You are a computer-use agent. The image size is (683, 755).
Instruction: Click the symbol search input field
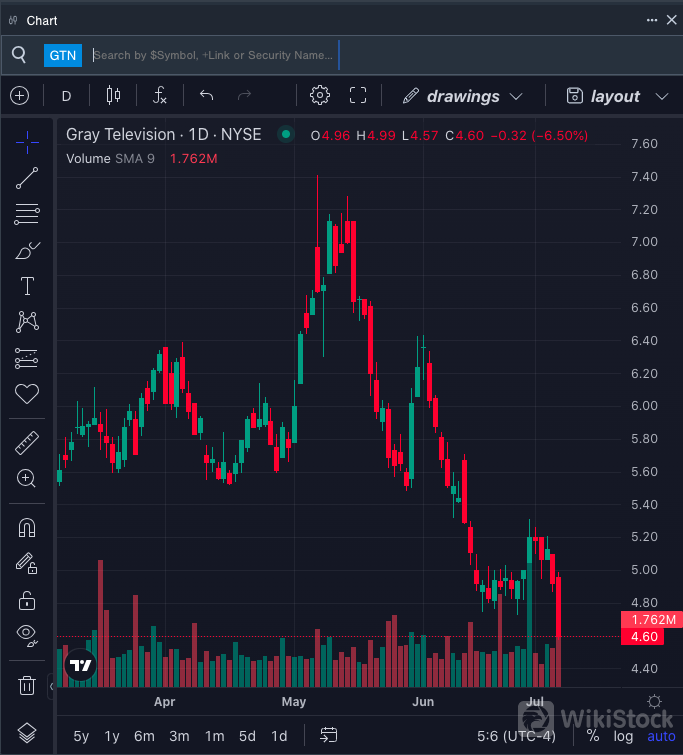pyautogui.click(x=213, y=55)
